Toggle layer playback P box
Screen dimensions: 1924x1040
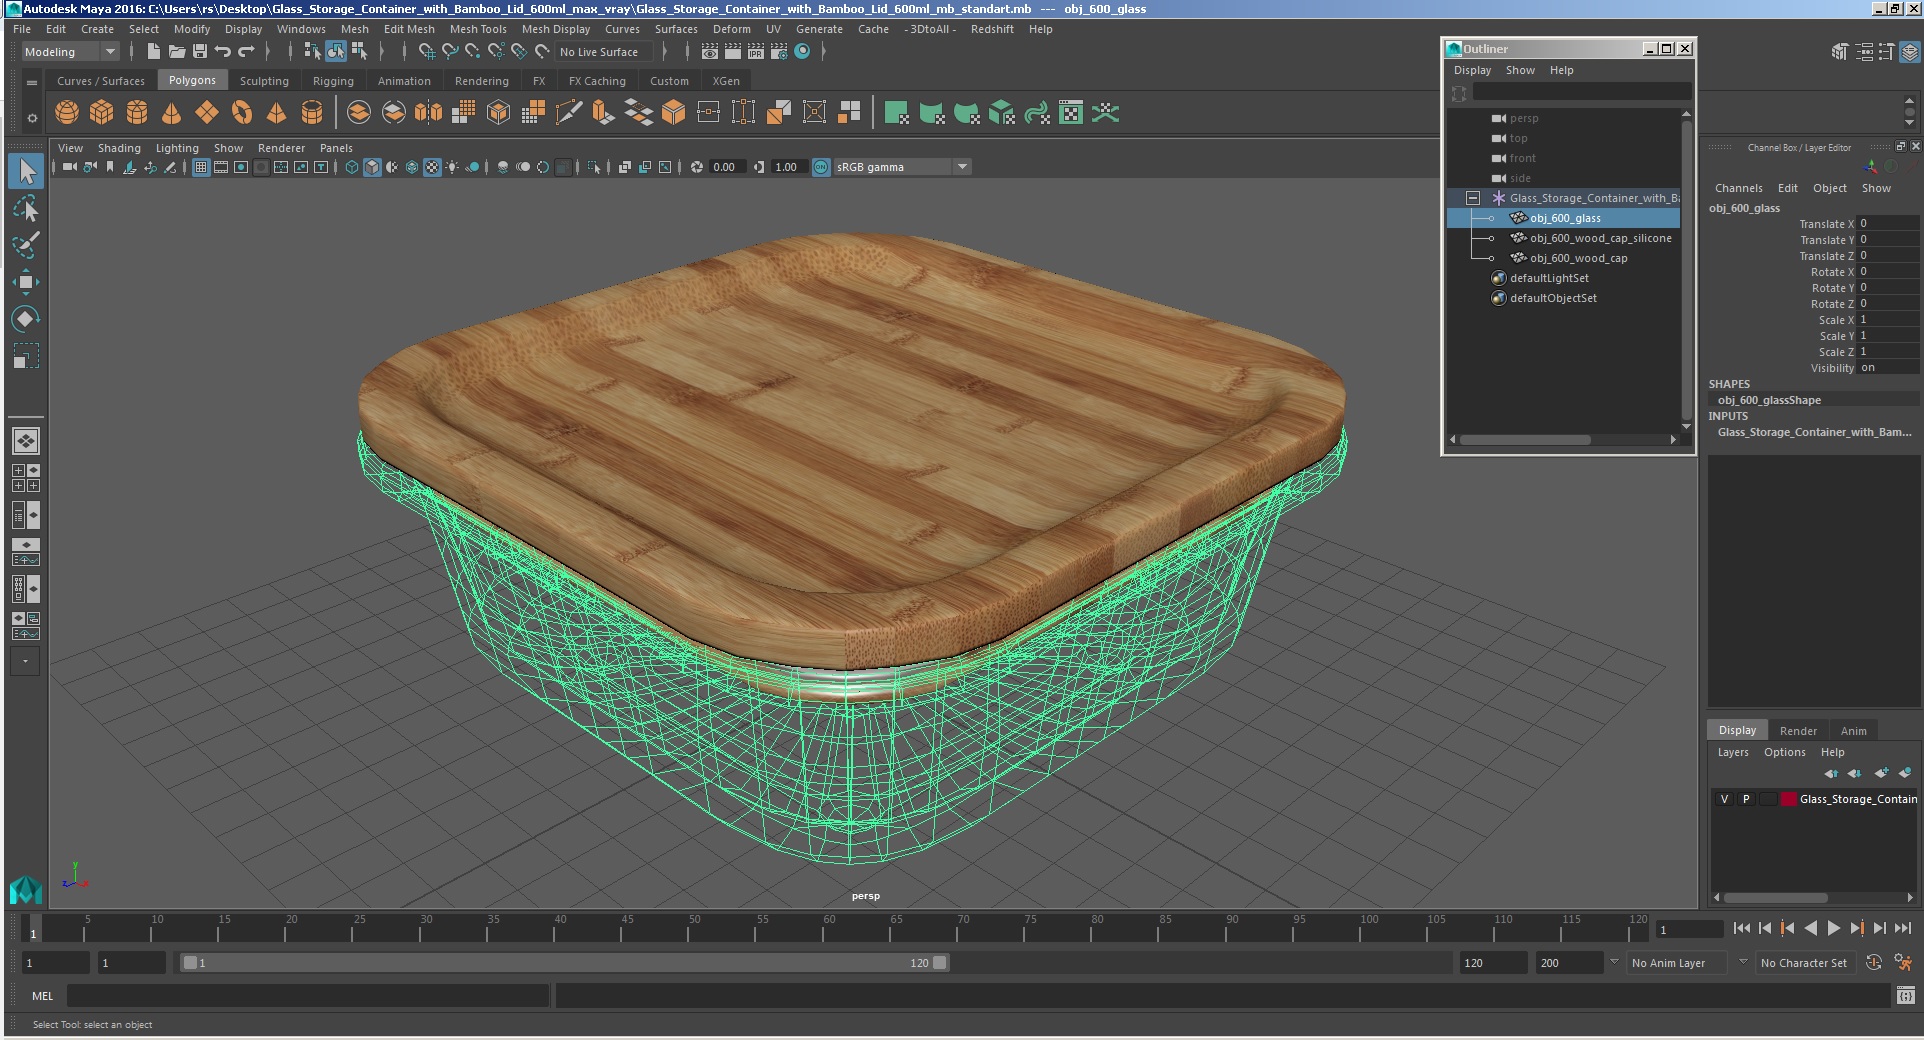1746,799
